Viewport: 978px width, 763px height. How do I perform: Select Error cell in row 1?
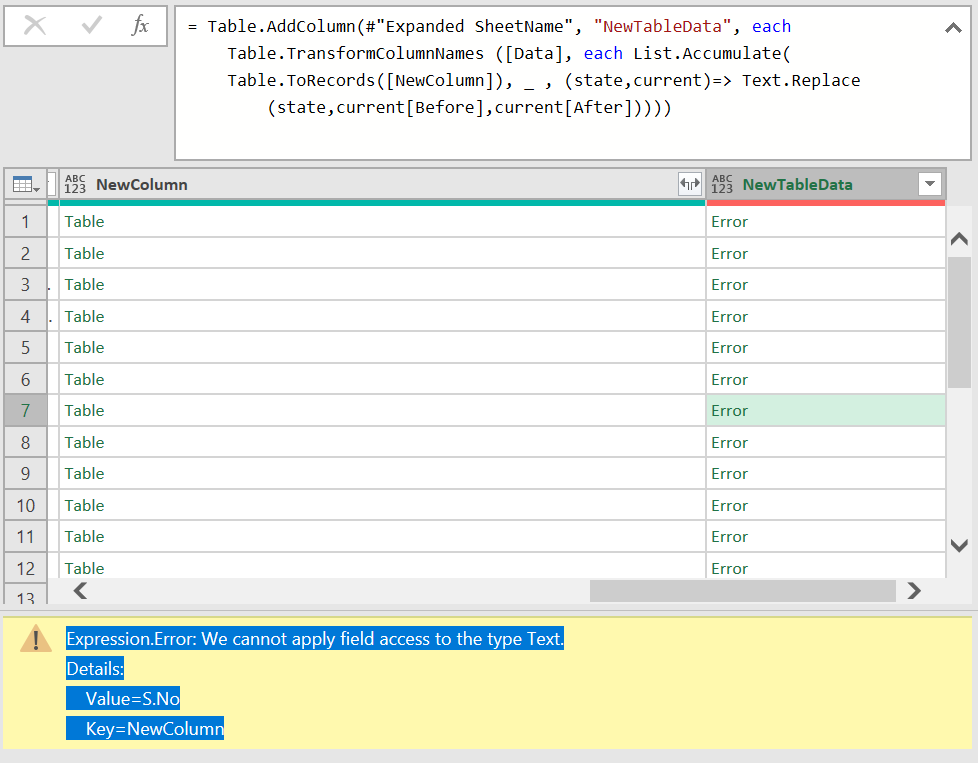826,221
